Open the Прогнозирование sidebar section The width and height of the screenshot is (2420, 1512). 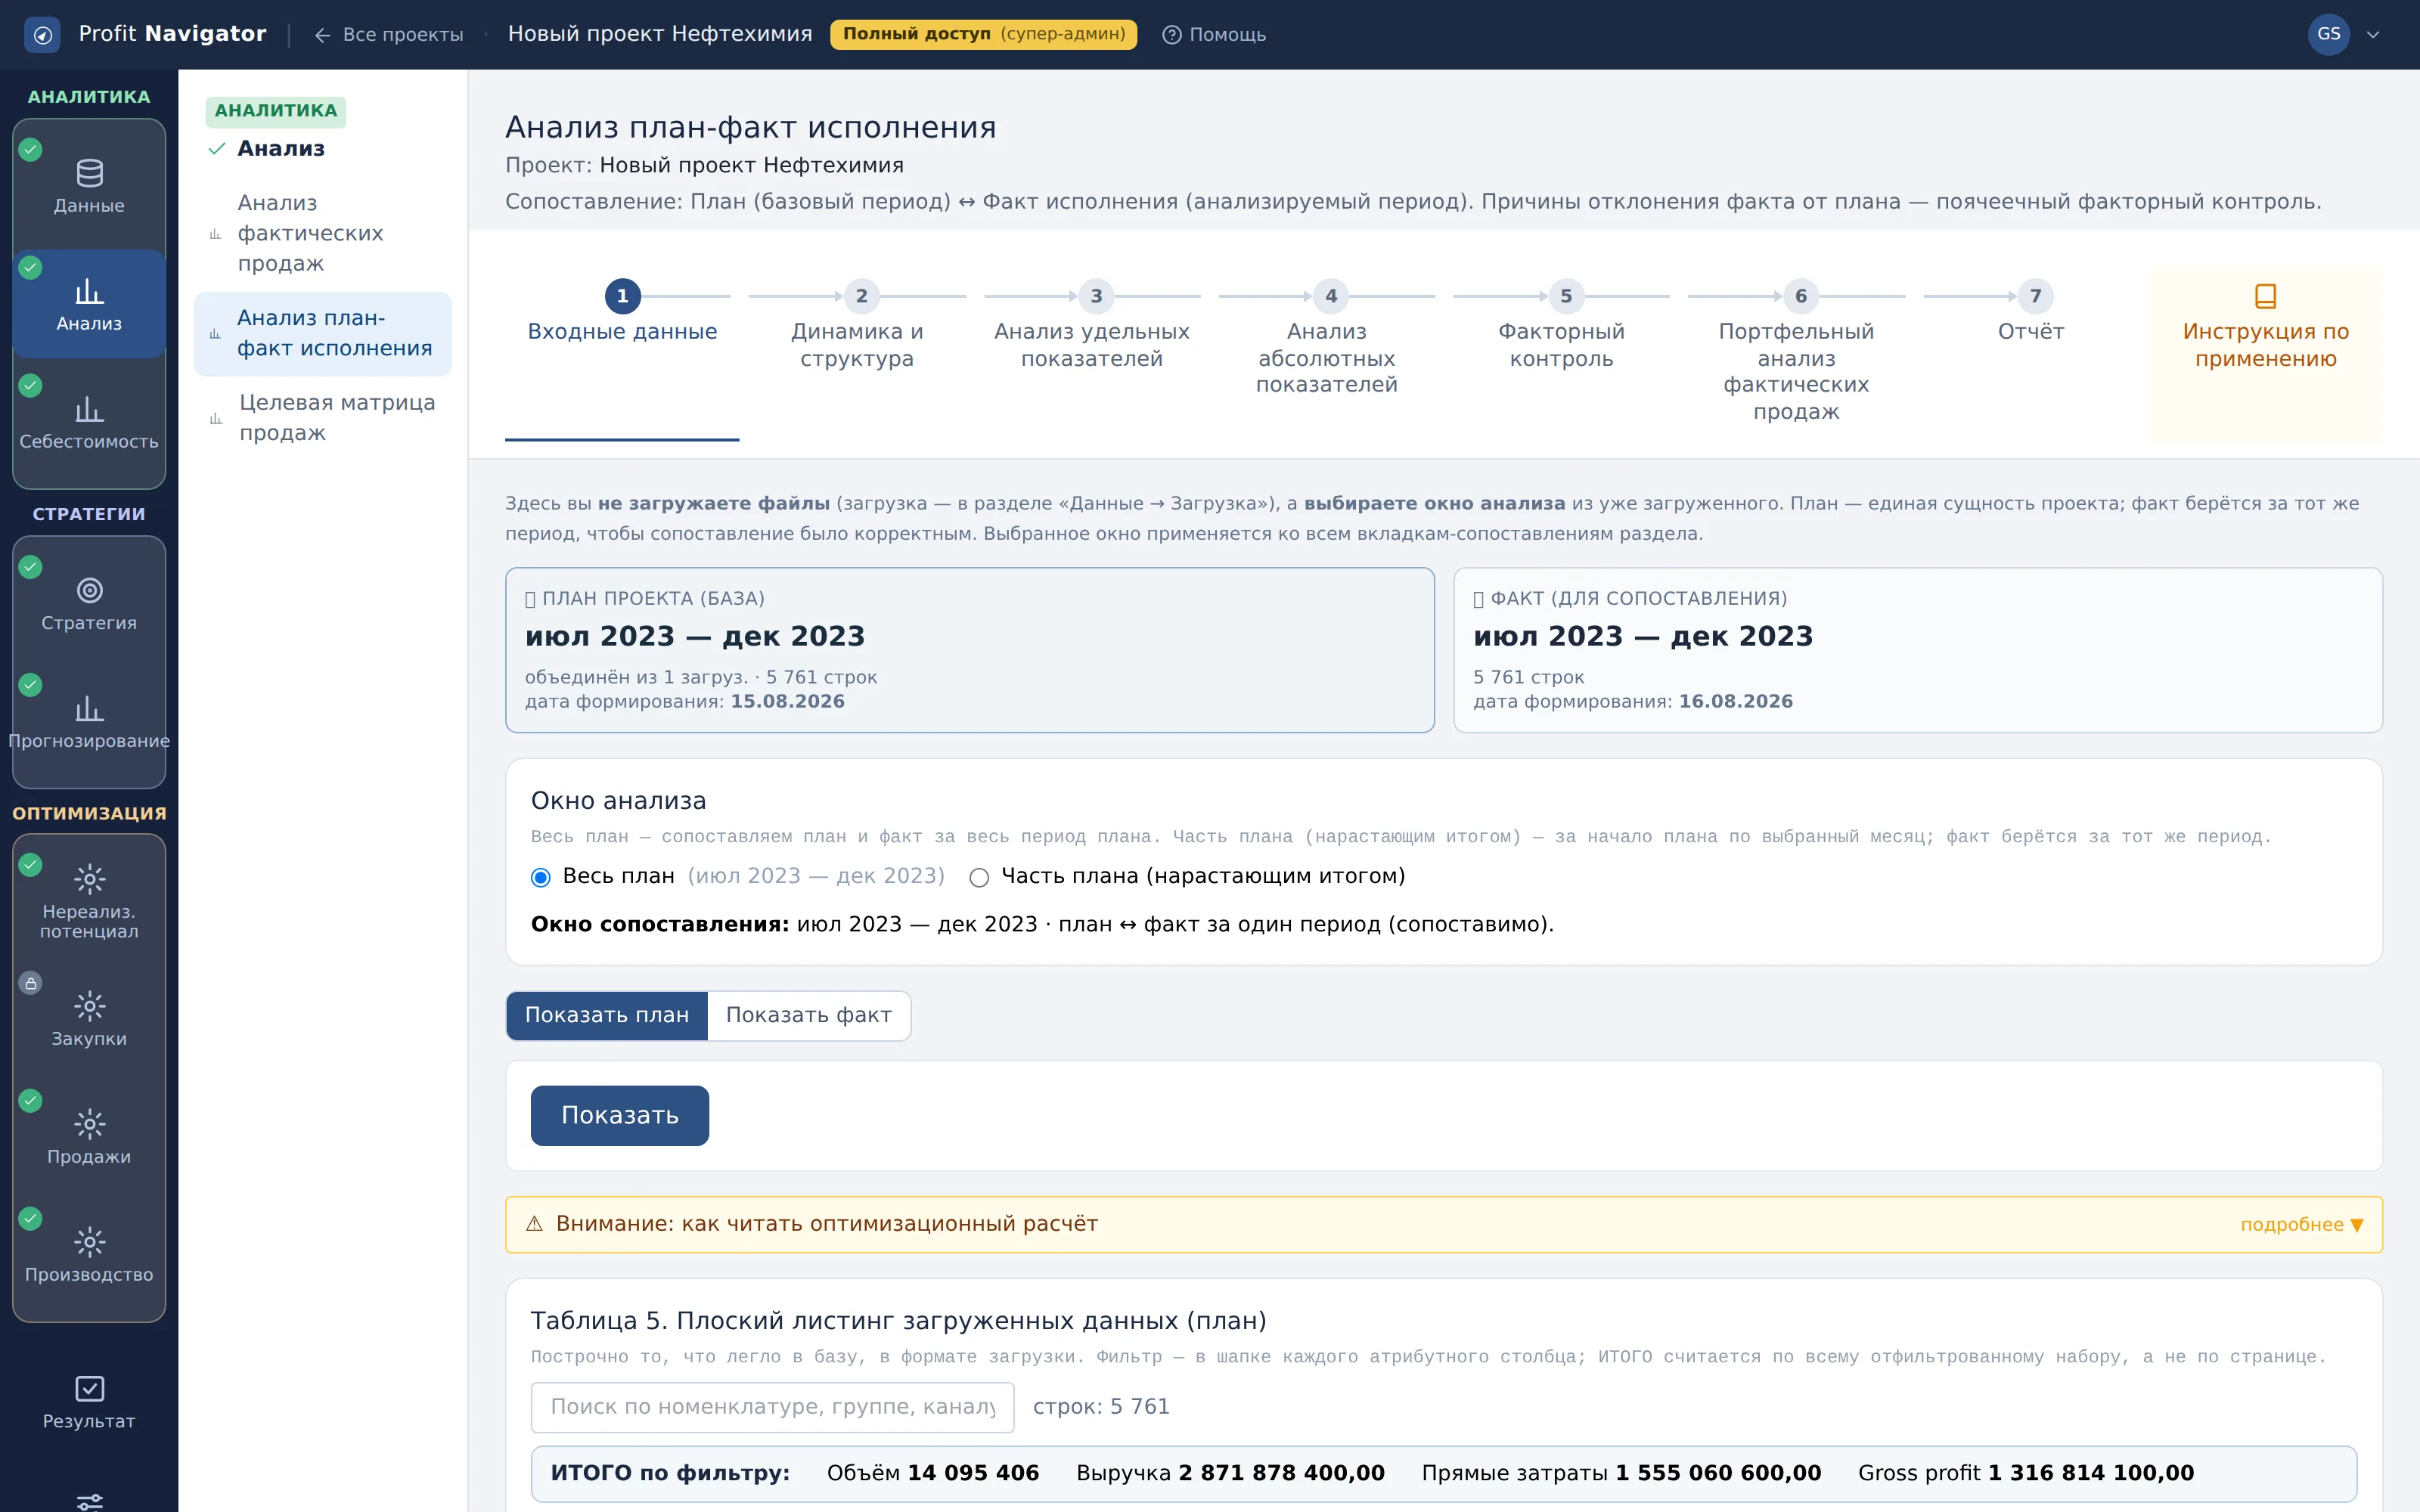pyautogui.click(x=89, y=721)
